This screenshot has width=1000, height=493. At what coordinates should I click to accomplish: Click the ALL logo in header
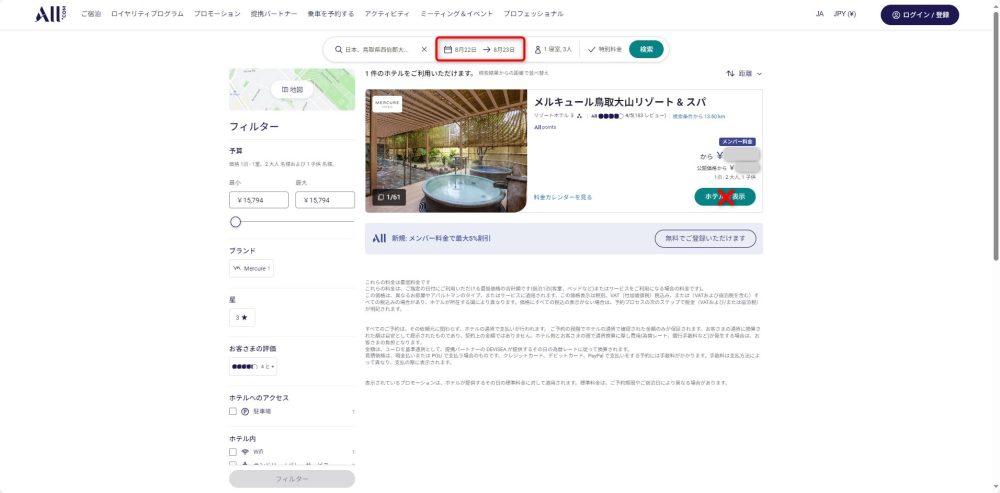click(x=50, y=14)
